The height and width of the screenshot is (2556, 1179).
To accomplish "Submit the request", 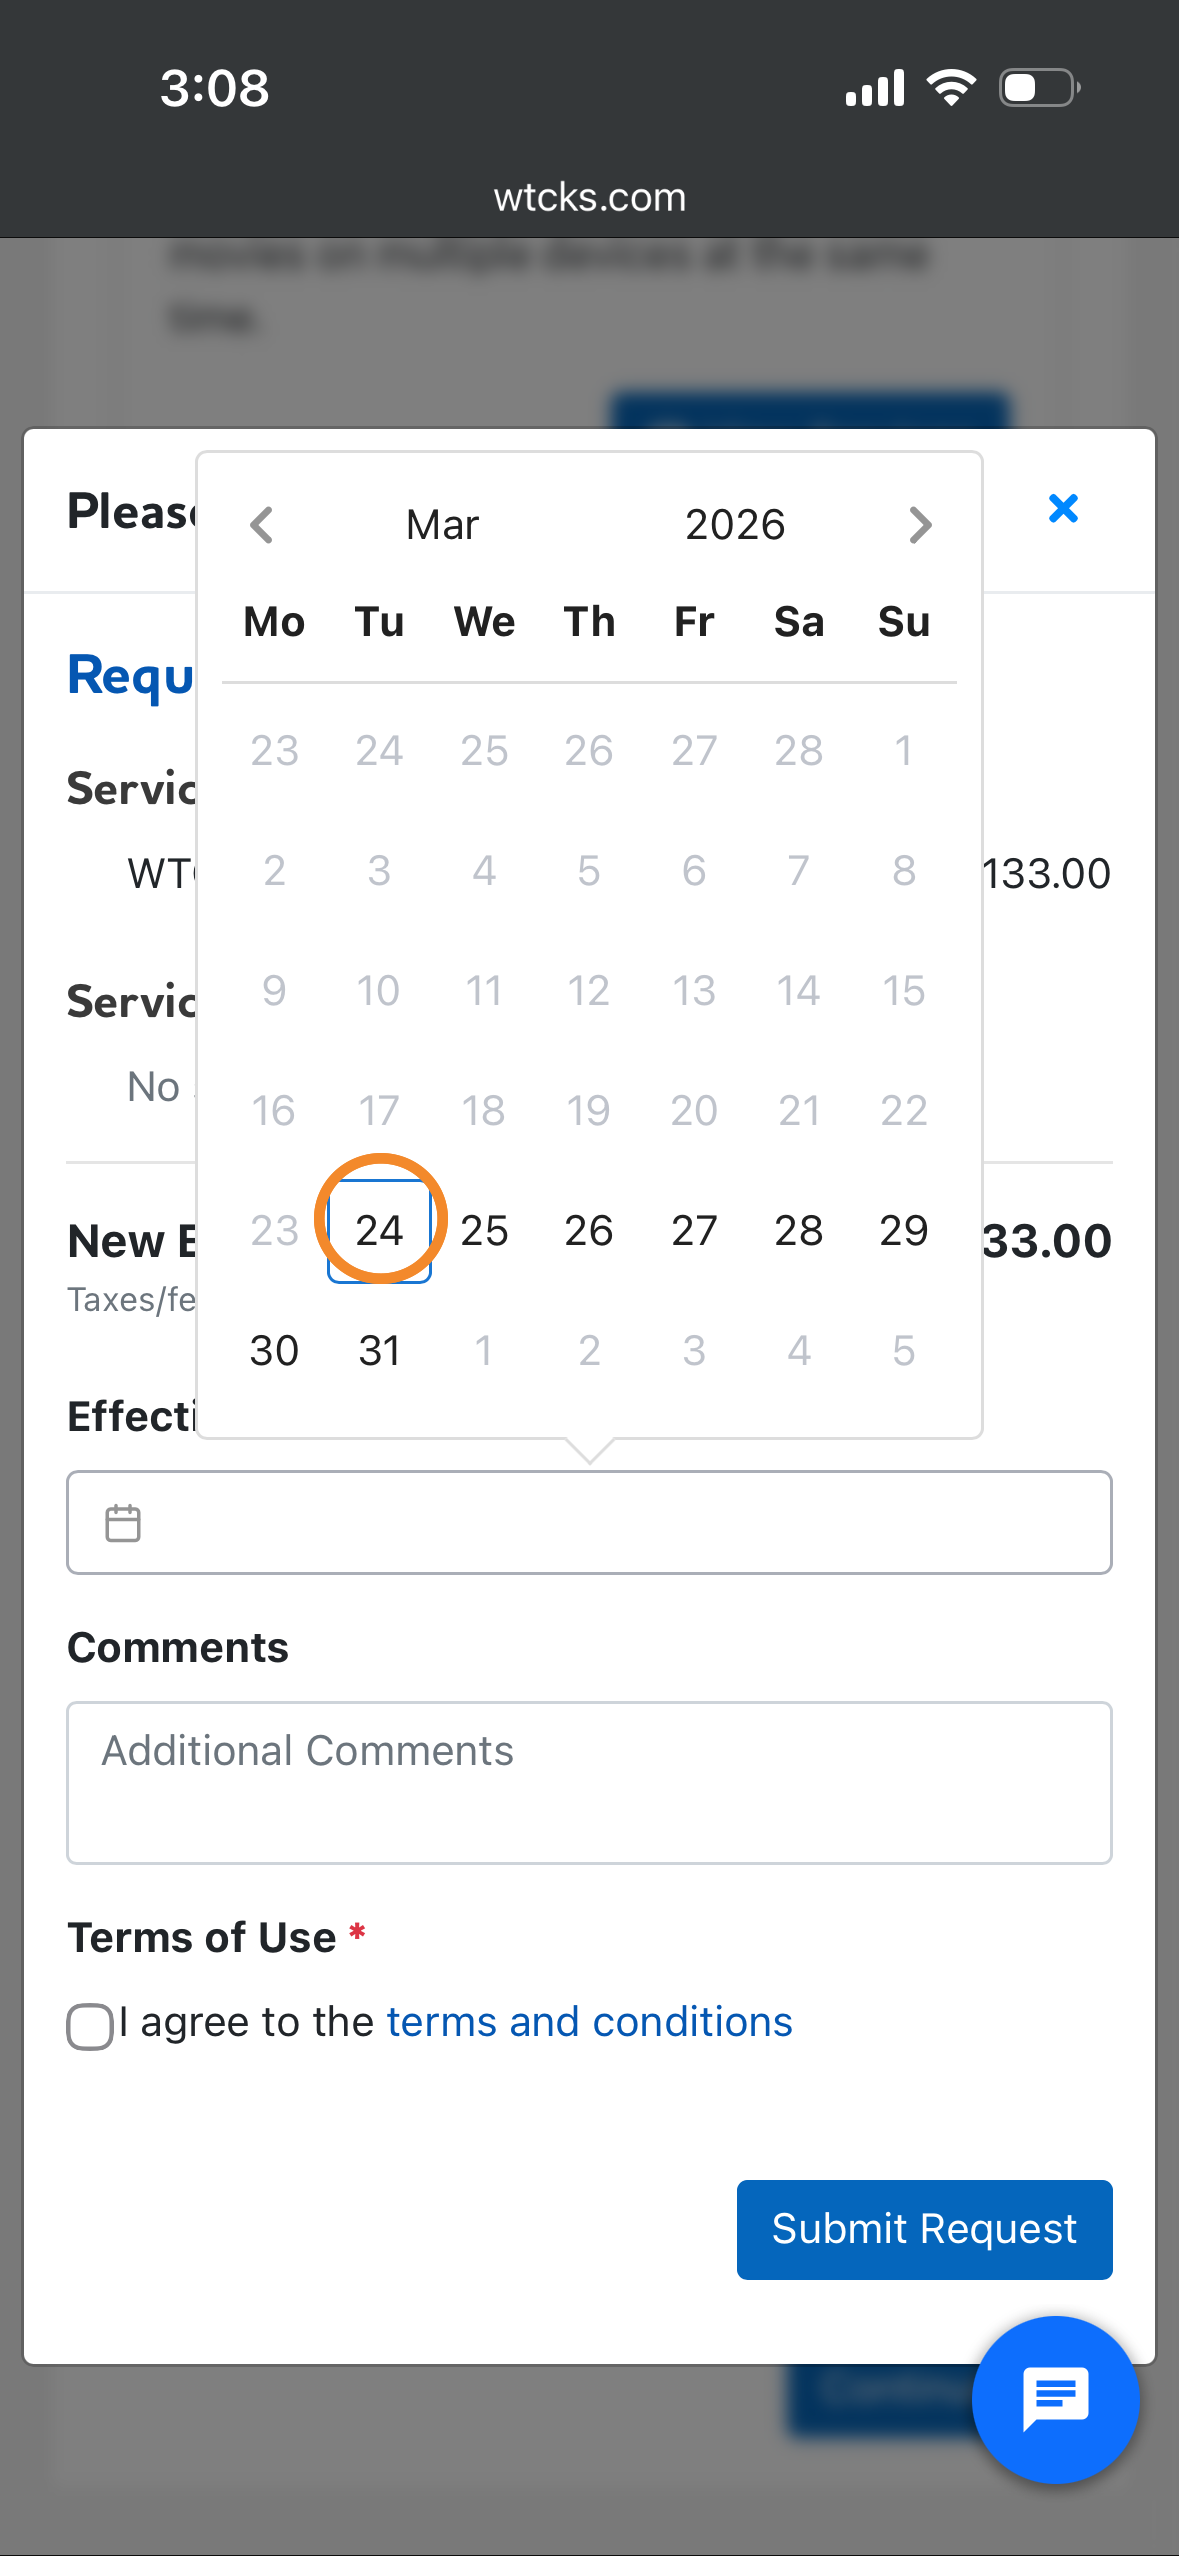I will point(924,2229).
